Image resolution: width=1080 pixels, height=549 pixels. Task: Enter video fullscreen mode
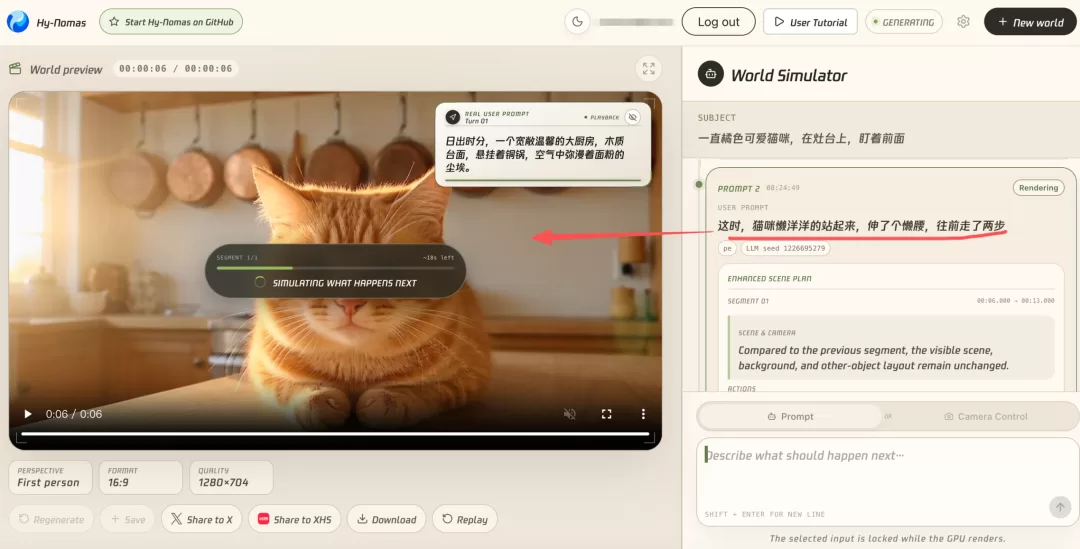click(x=606, y=414)
